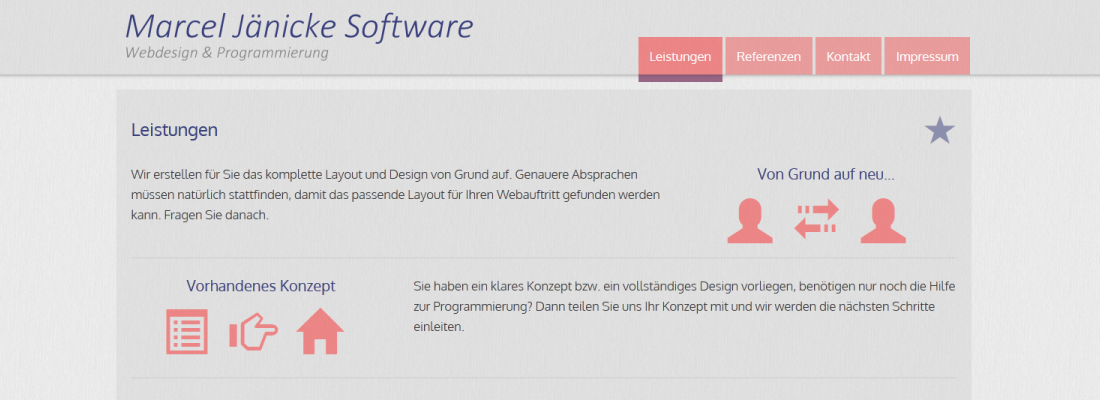Click the paragraph starting 'Wir erstellen für Sie'
This screenshot has height=400, width=1100.
(395, 194)
